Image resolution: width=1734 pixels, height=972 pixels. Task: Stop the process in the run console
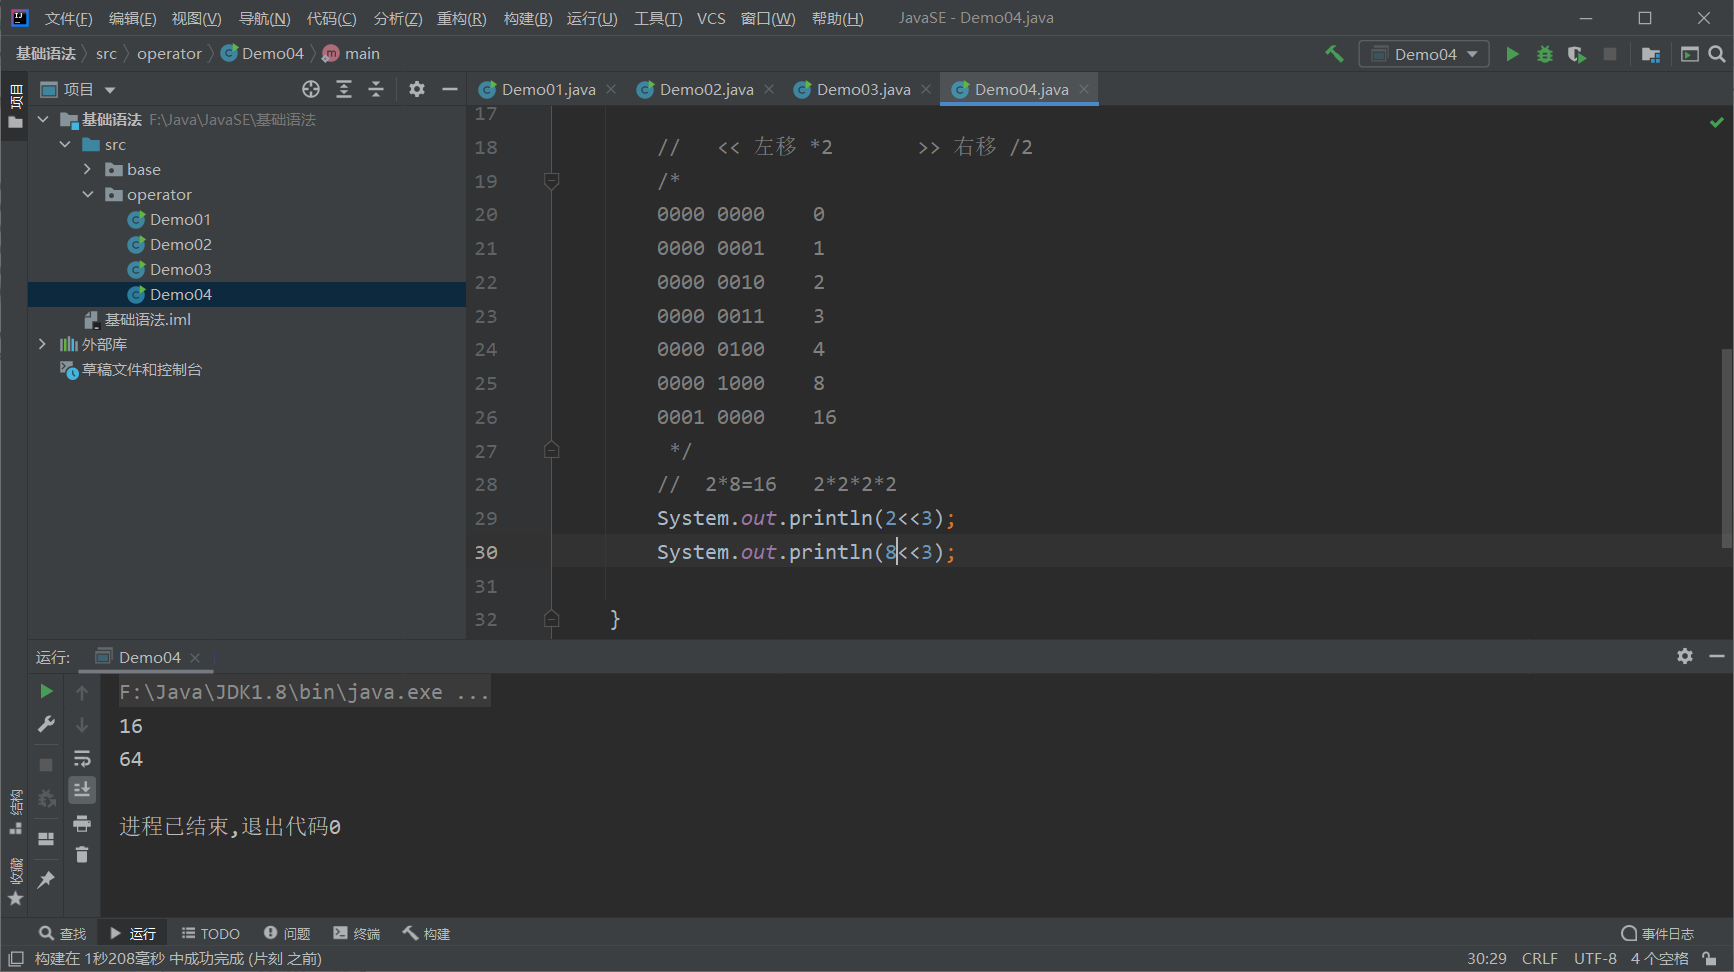46,764
